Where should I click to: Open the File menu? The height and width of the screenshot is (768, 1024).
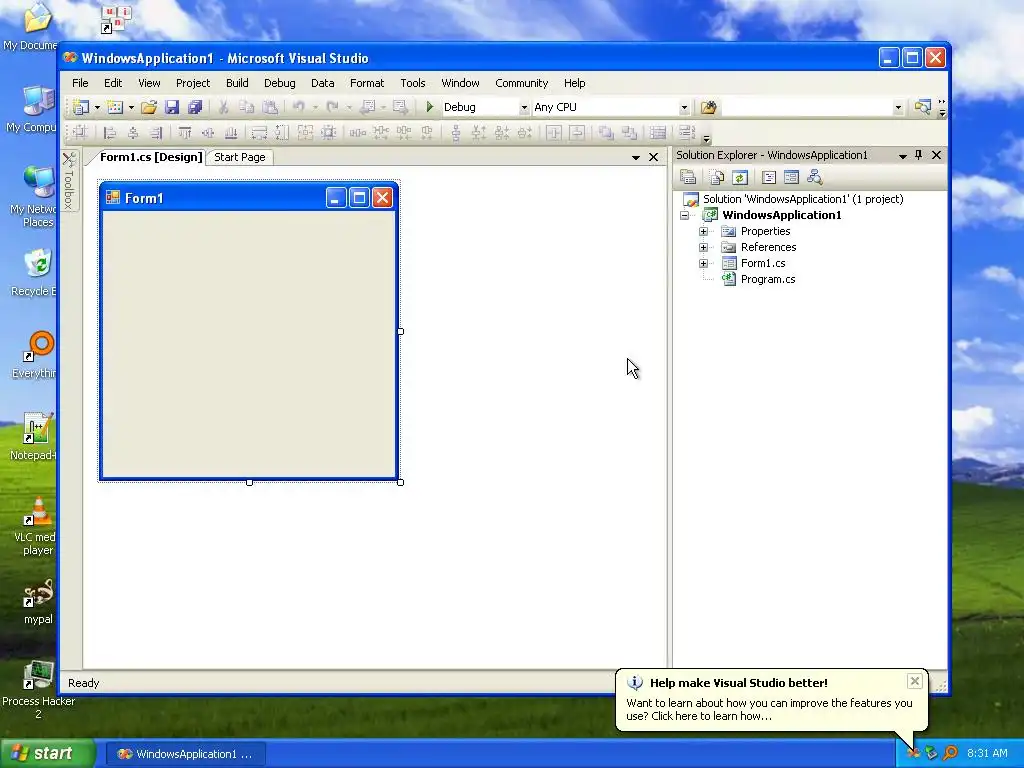80,83
